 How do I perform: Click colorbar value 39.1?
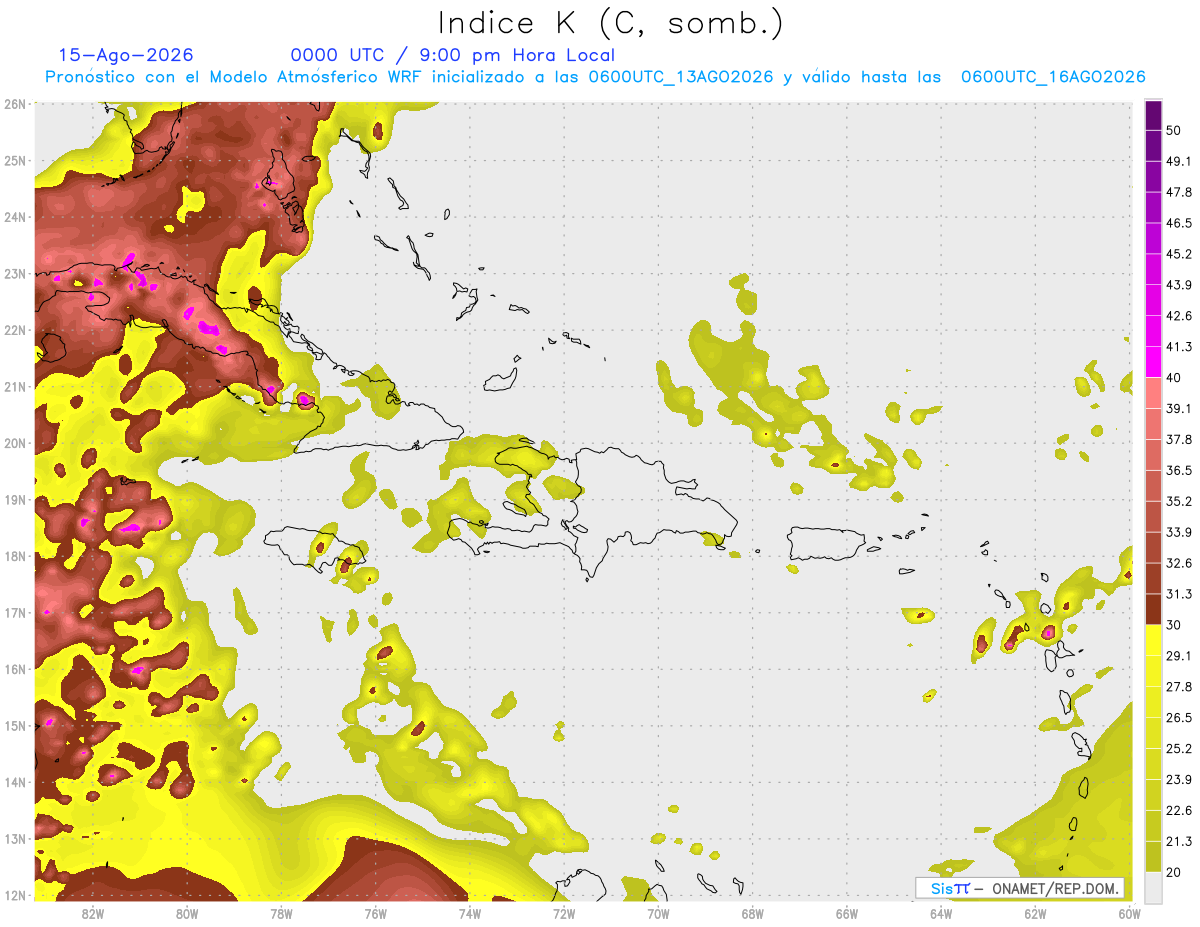click(1178, 409)
